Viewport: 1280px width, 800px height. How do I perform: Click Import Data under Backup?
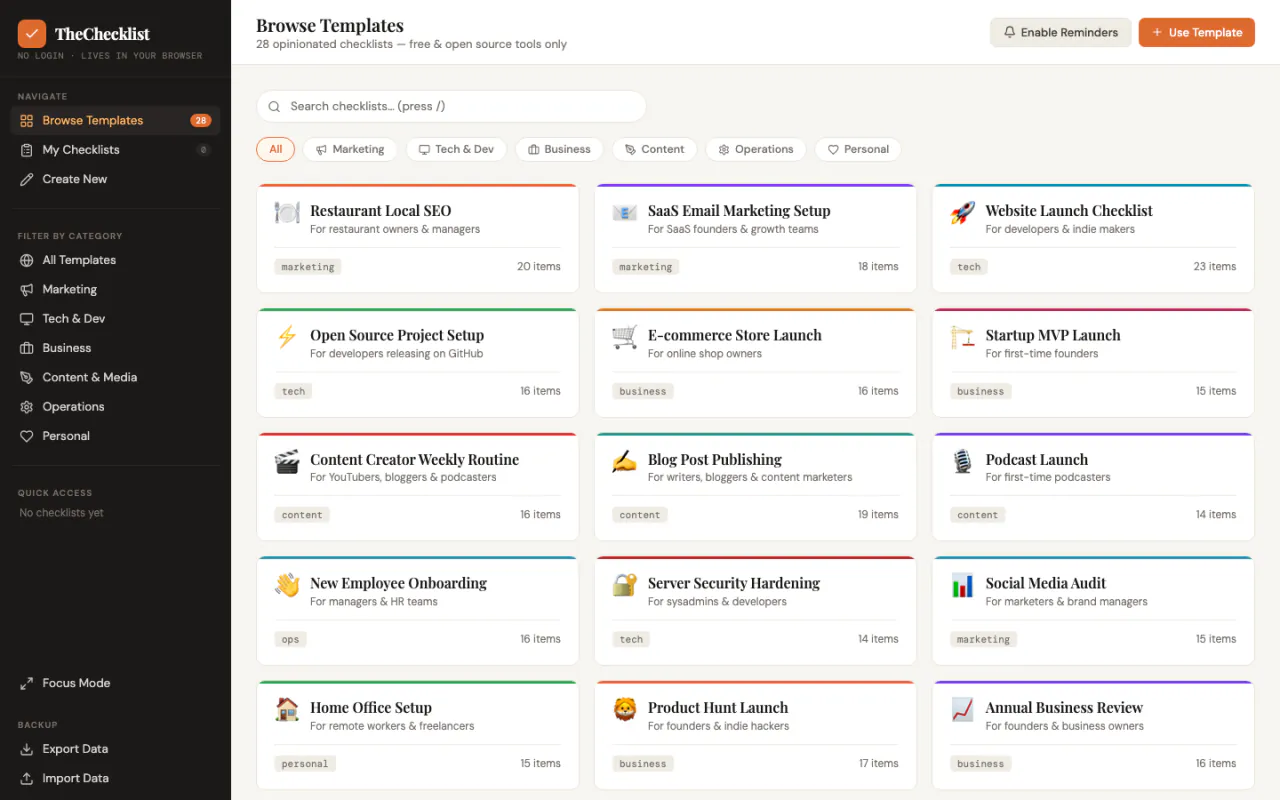tap(115, 778)
